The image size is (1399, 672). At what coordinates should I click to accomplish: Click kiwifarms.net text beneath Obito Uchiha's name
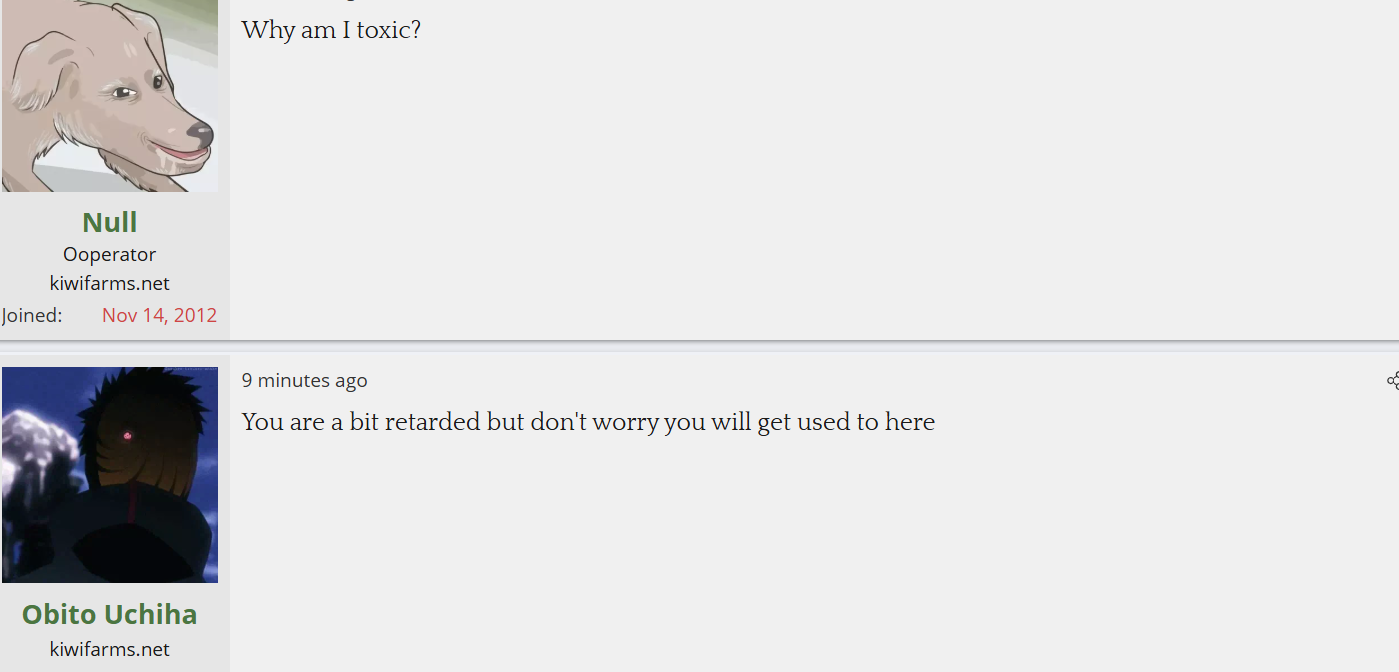[110, 649]
